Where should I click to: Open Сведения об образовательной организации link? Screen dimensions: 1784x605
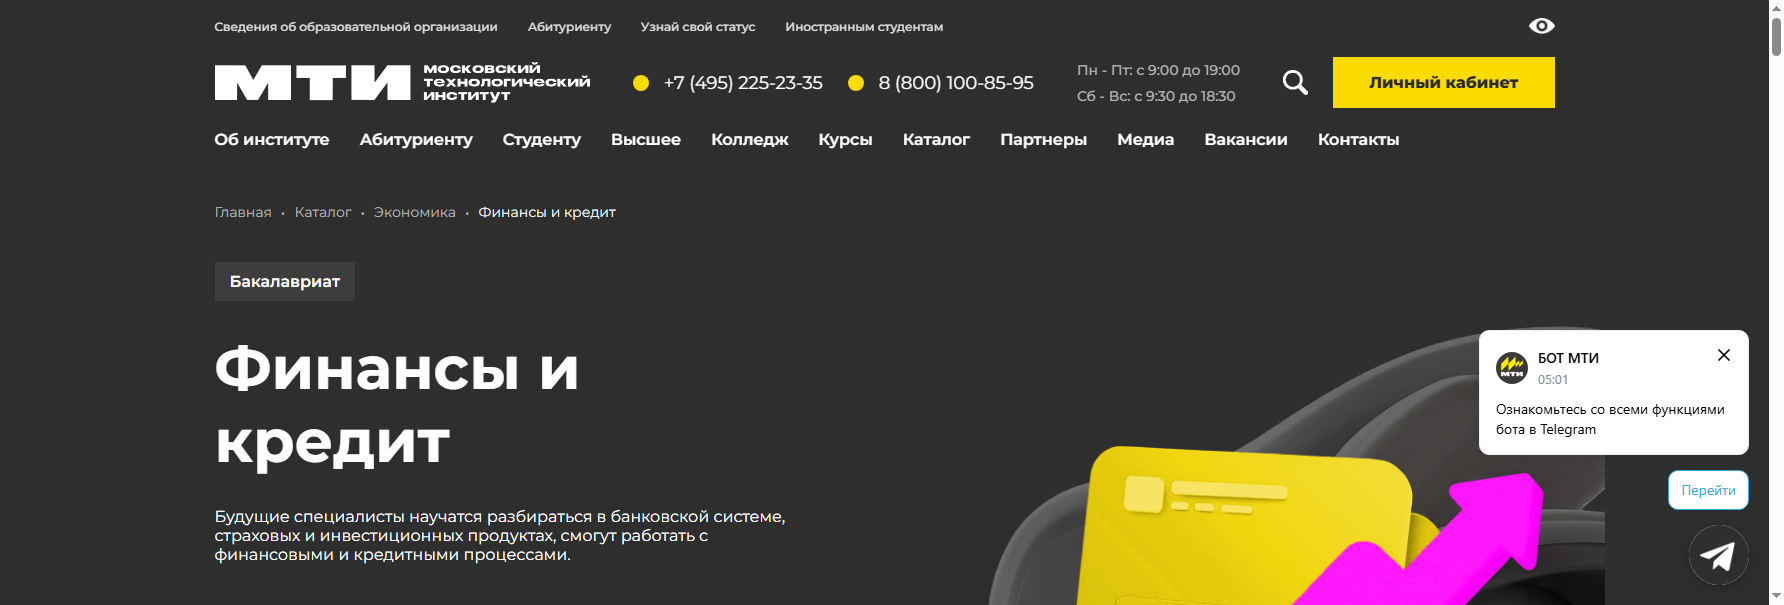[356, 27]
